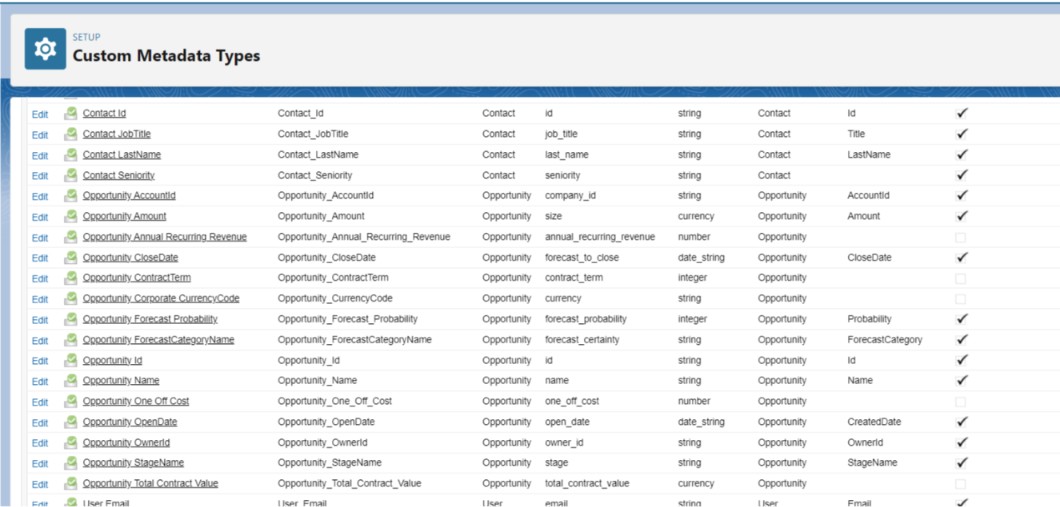Open Edit for the Contact JobTitle record
This screenshot has width=1060, height=507.
(40, 135)
